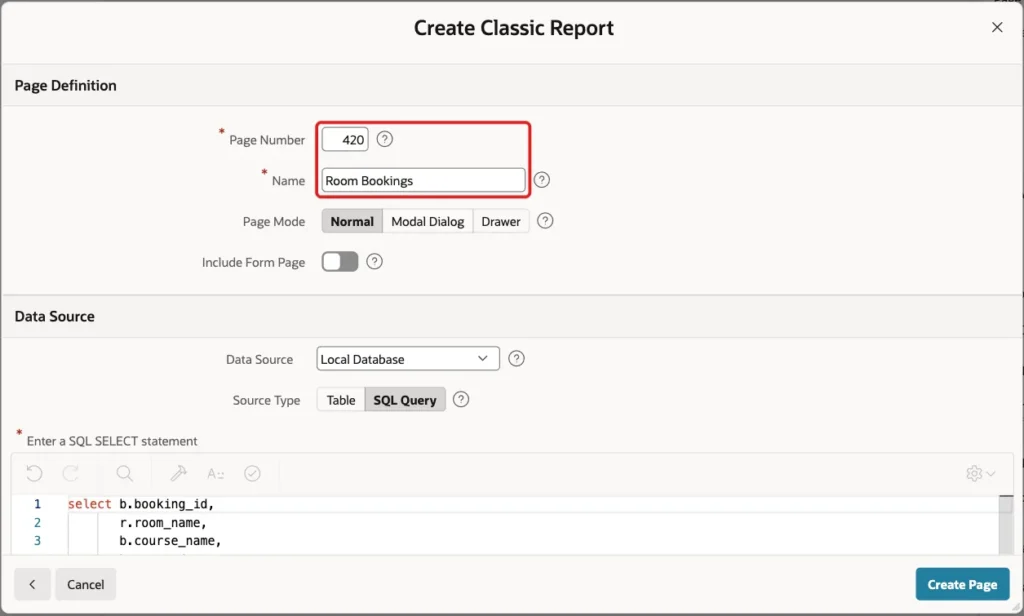Click the Data Source section heading
Screen dimensions: 1024x616
coord(54,316)
